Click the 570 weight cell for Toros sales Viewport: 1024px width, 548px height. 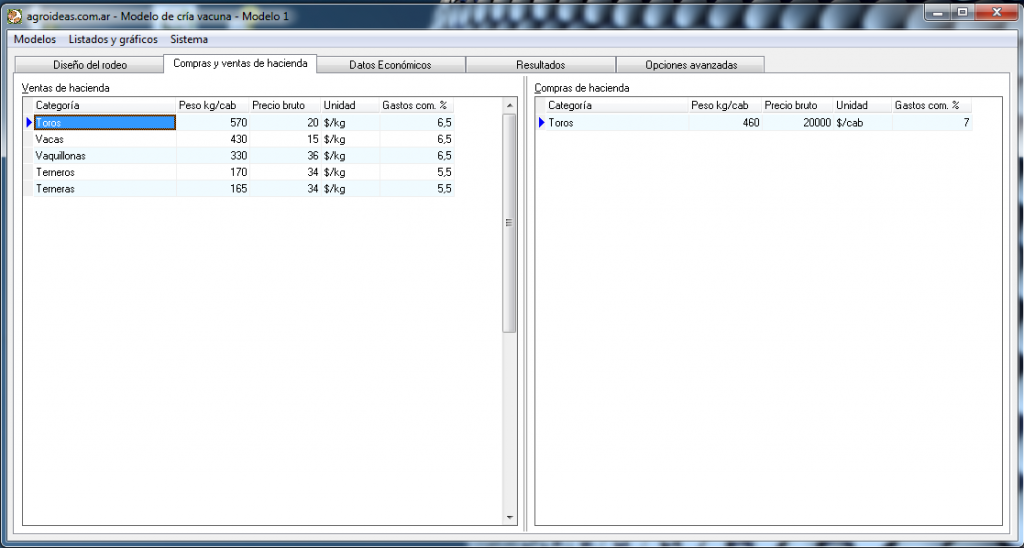213,122
